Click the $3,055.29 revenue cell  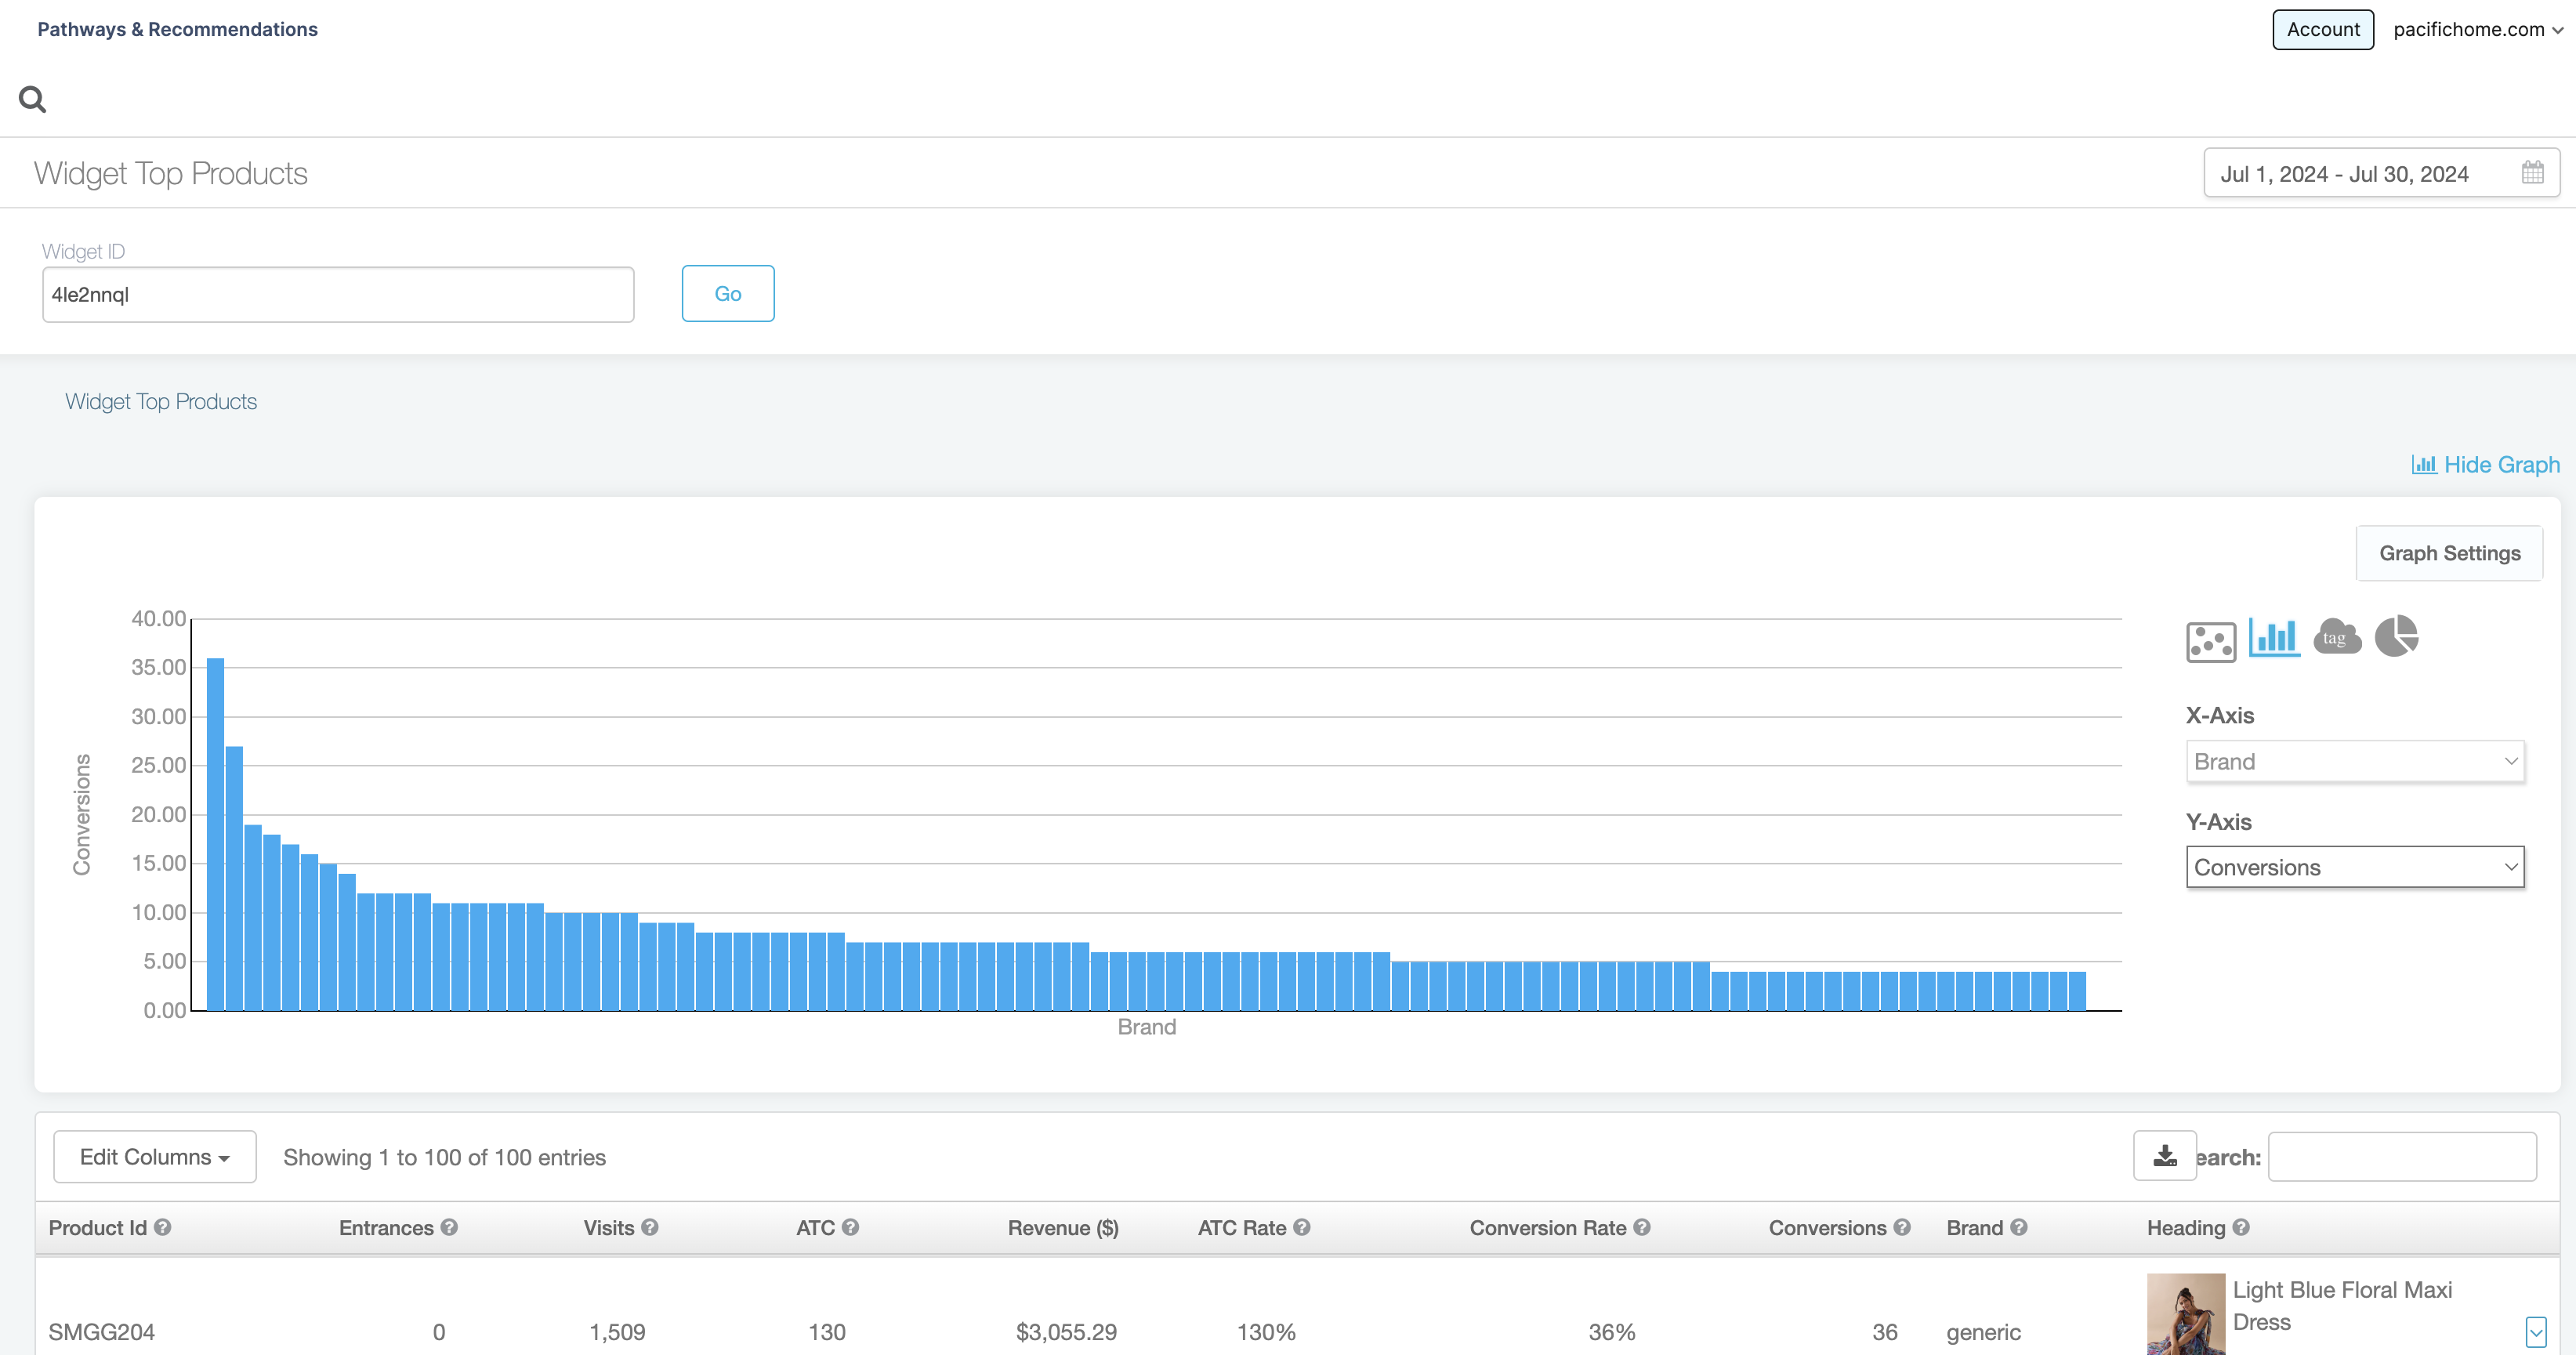tap(1066, 1332)
